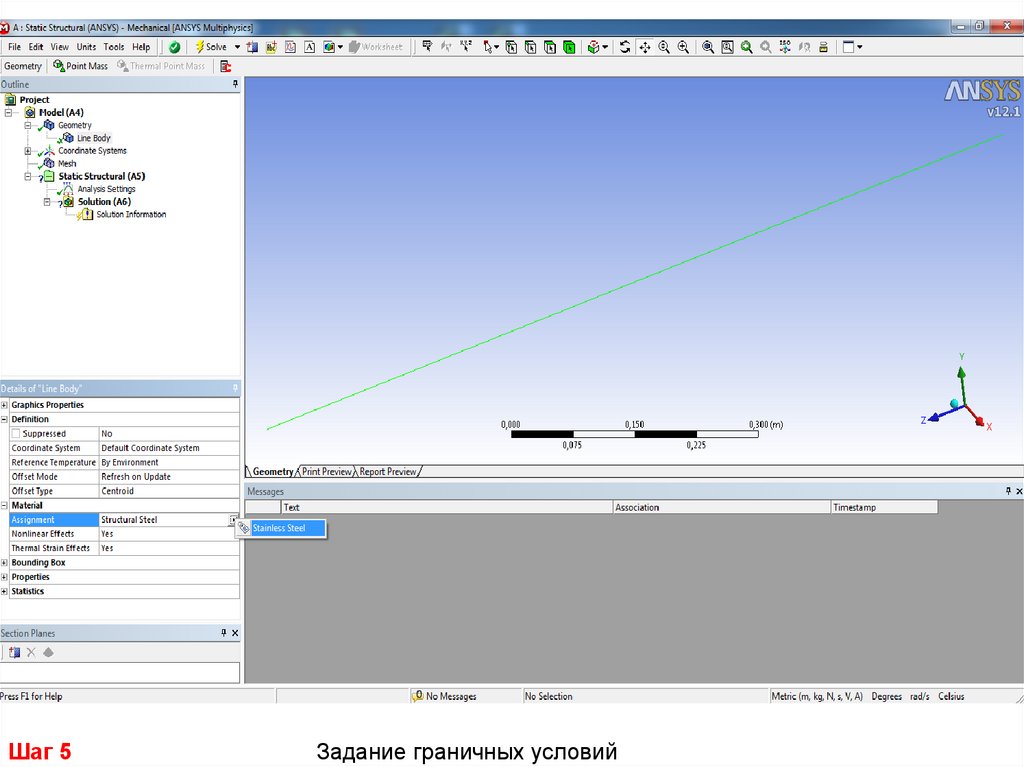Viewport: 1024px width, 767px height.
Task: Select Analysis Settings in outline tree
Action: (106, 189)
